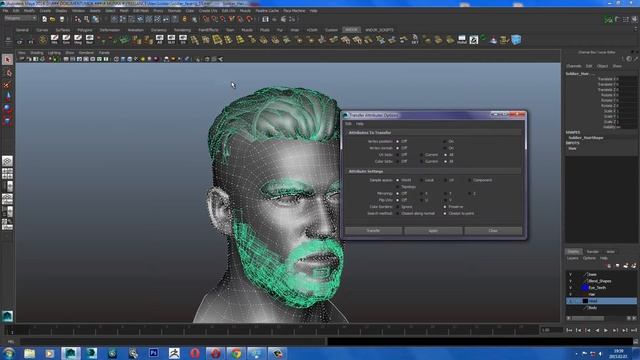Open shelf options menu at left of shelf

[x=8, y=40]
